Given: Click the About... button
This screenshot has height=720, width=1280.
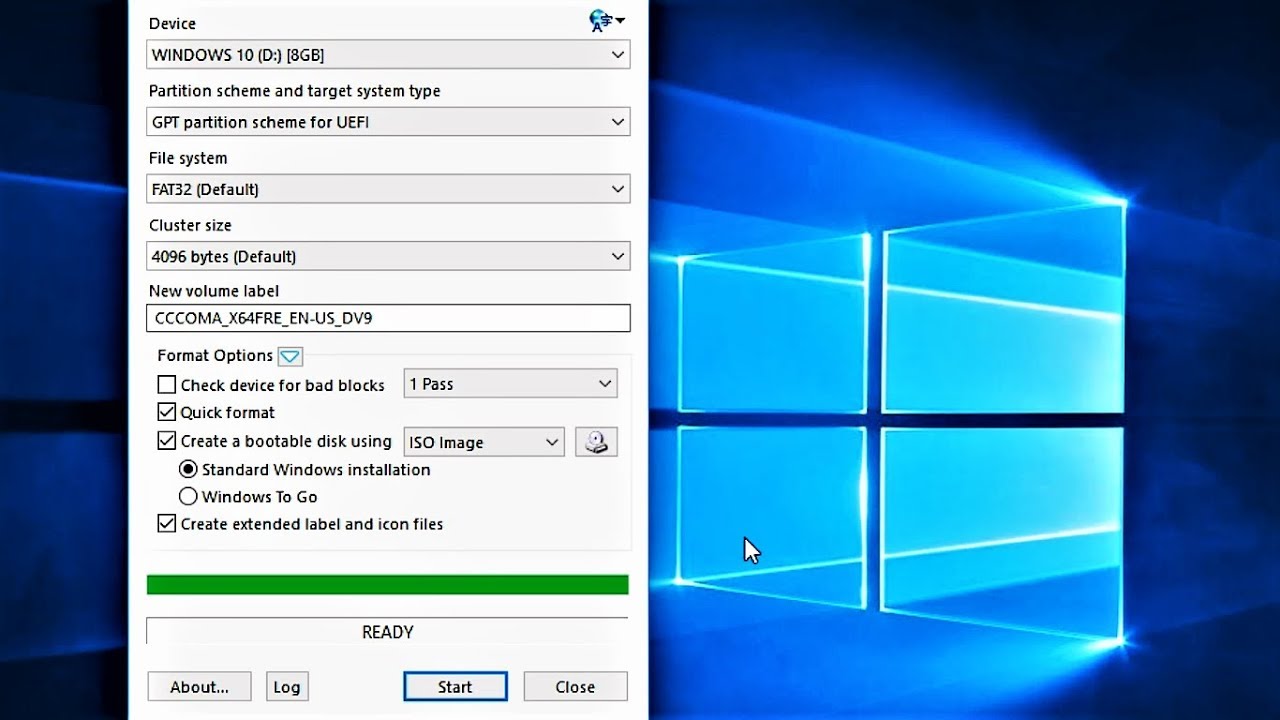Looking at the screenshot, I should tap(199, 687).
